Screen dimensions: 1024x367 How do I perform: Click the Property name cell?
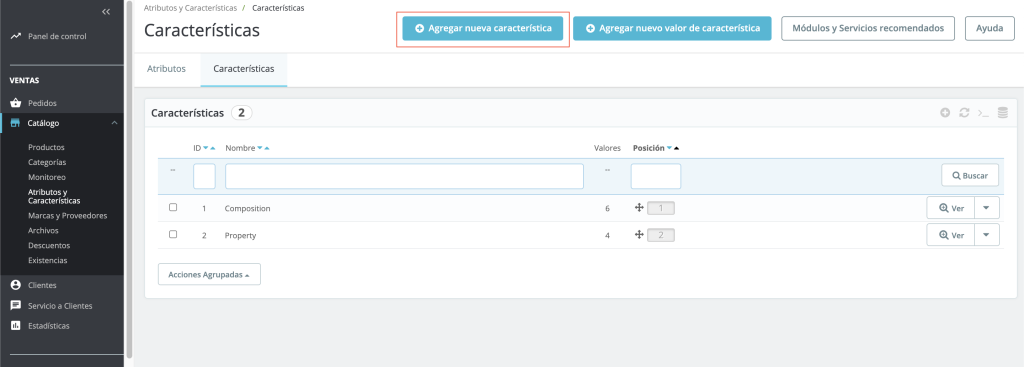tap(240, 235)
